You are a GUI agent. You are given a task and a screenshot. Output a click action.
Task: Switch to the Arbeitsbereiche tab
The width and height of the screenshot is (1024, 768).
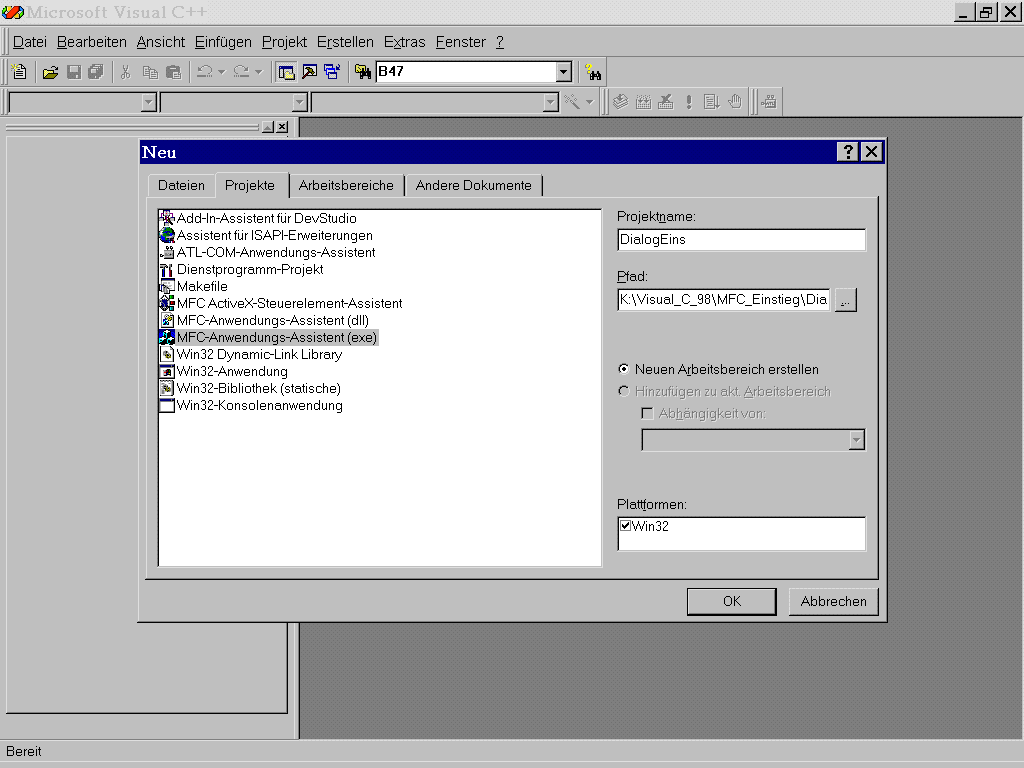click(346, 185)
